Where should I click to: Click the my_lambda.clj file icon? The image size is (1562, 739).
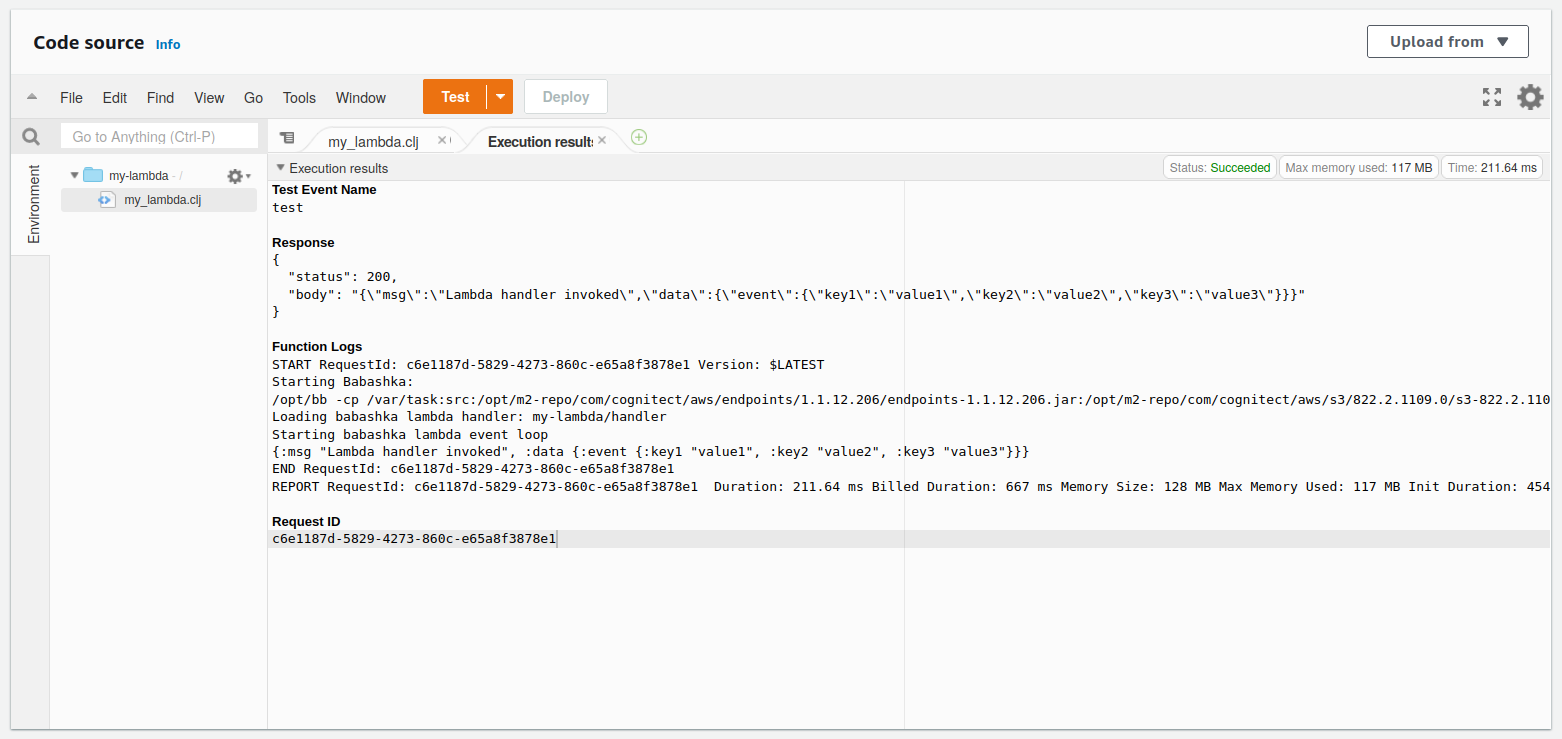tap(106, 200)
